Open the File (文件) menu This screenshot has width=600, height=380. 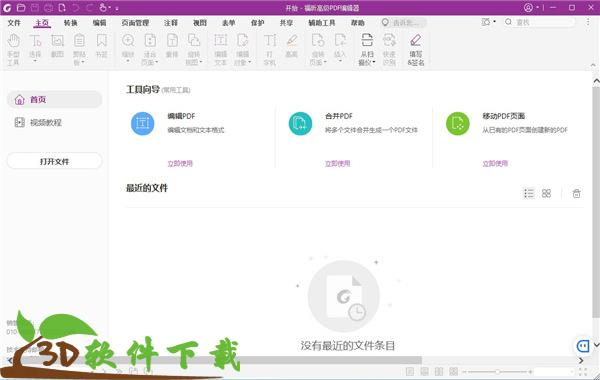pos(14,23)
